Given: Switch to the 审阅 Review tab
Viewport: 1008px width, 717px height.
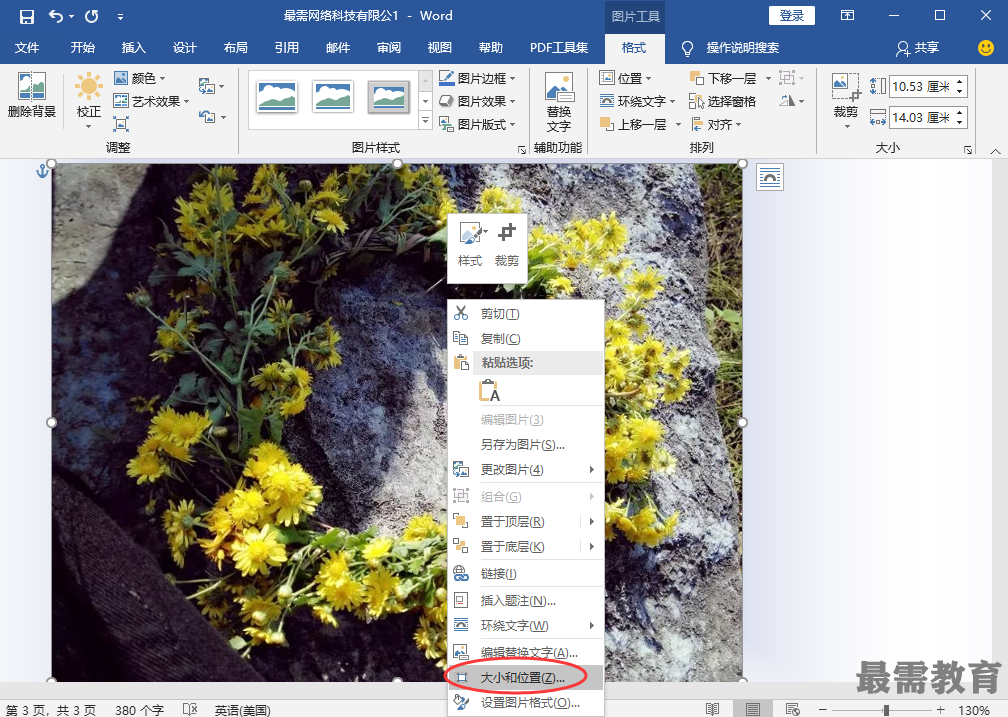Looking at the screenshot, I should click(x=388, y=48).
